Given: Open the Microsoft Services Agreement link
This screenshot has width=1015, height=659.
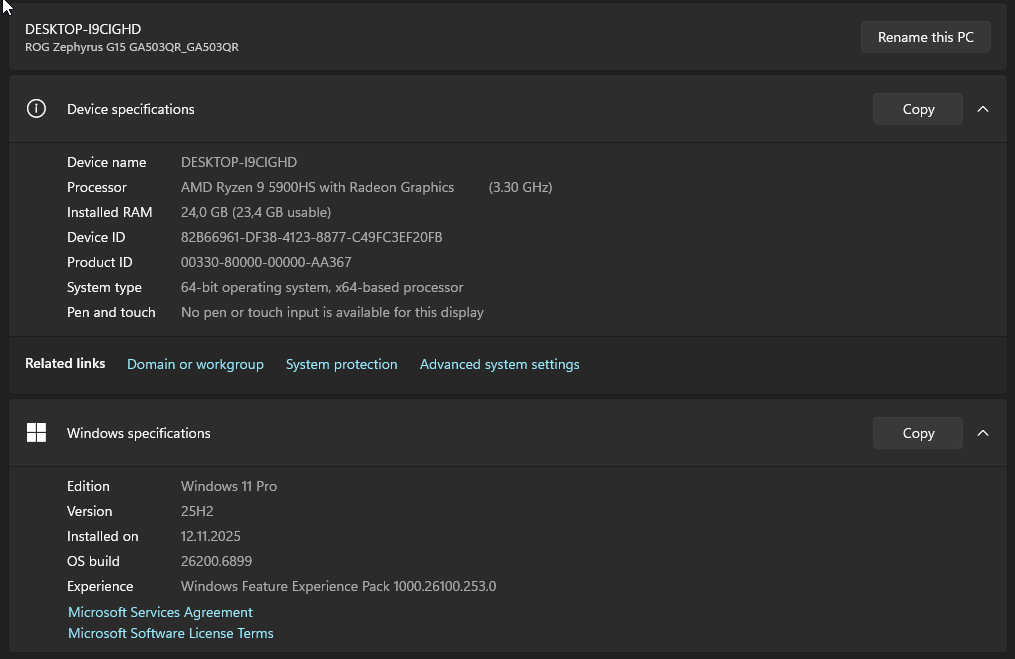Looking at the screenshot, I should click(x=160, y=612).
